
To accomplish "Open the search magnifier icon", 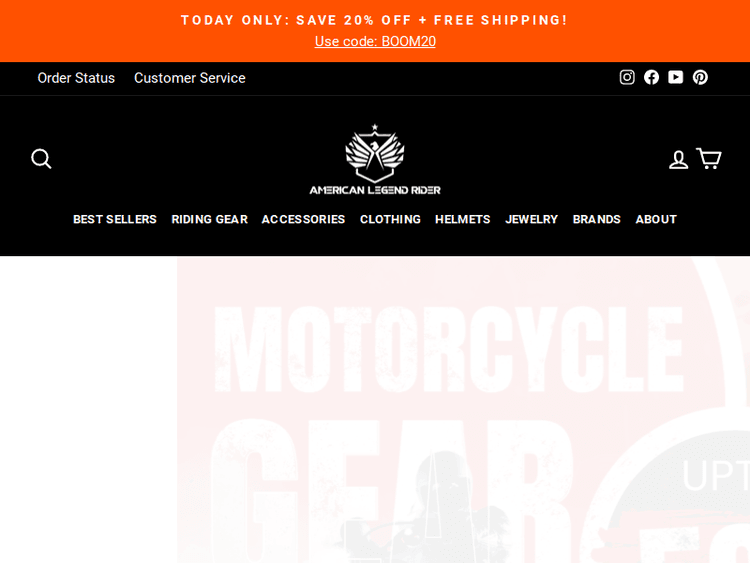I will click(41, 159).
